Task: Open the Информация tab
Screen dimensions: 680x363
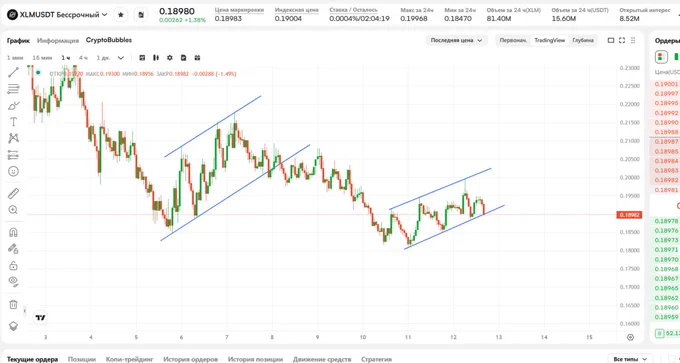Action: (58, 40)
